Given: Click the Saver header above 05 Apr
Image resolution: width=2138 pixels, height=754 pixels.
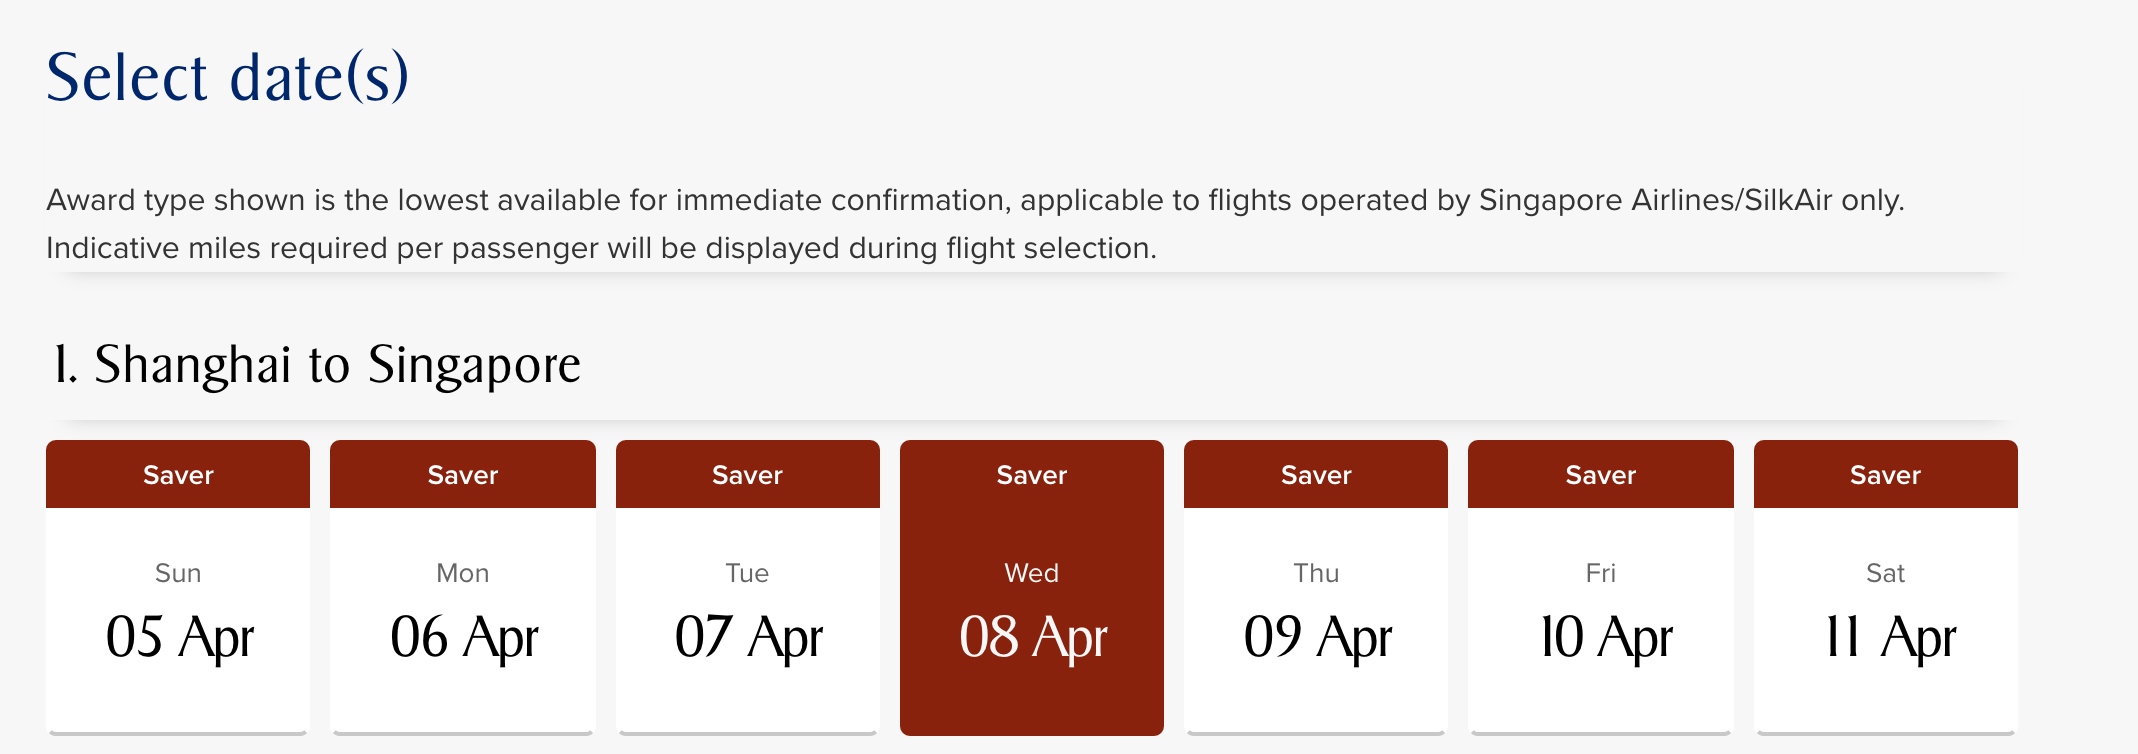Looking at the screenshot, I should pyautogui.click(x=178, y=475).
